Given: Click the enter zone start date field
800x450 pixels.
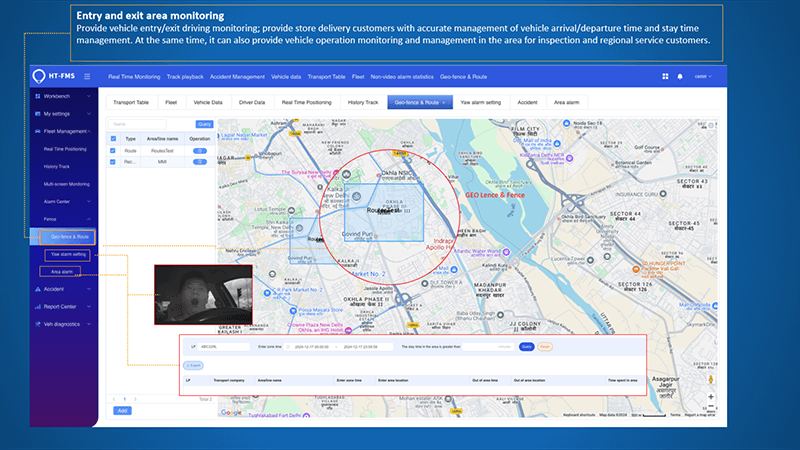Looking at the screenshot, I should tap(312, 347).
